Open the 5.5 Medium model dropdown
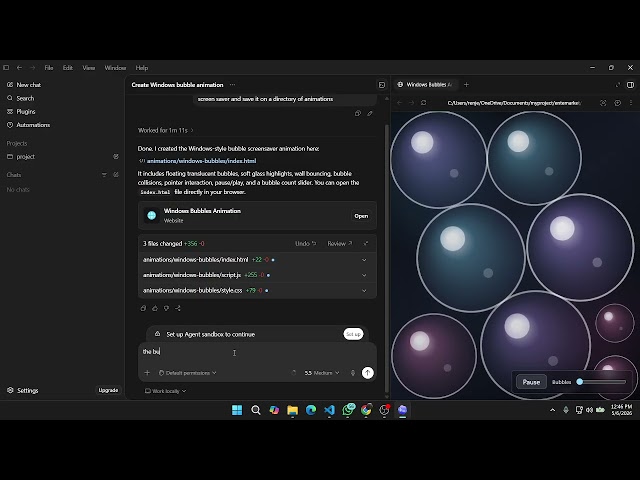 [322, 373]
